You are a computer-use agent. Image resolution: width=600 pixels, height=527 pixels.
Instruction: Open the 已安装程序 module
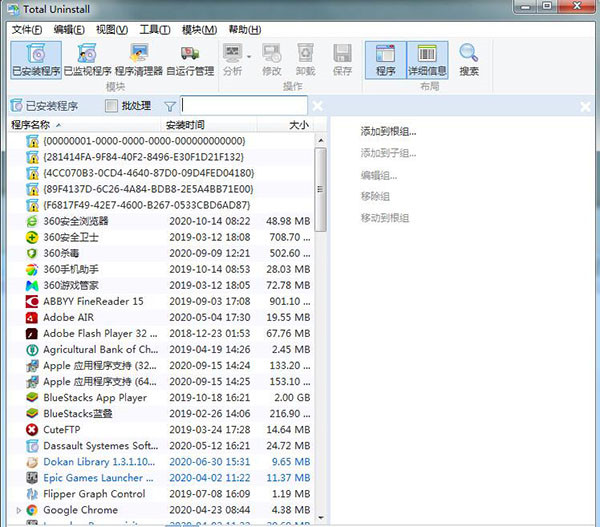36,60
